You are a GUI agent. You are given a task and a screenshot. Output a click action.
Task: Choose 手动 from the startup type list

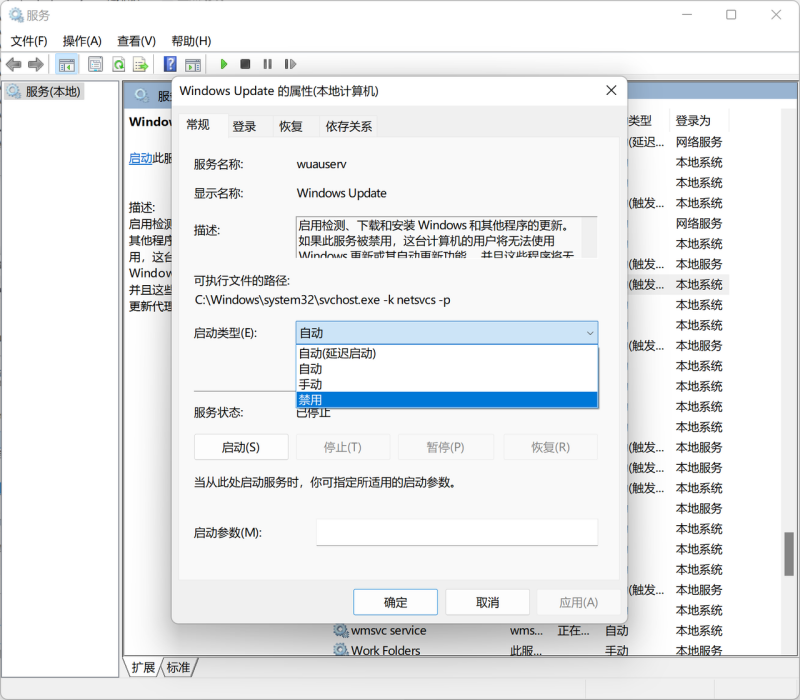447,384
